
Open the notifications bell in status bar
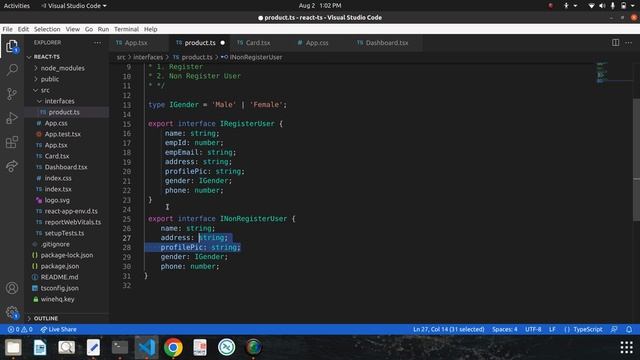[629, 329]
